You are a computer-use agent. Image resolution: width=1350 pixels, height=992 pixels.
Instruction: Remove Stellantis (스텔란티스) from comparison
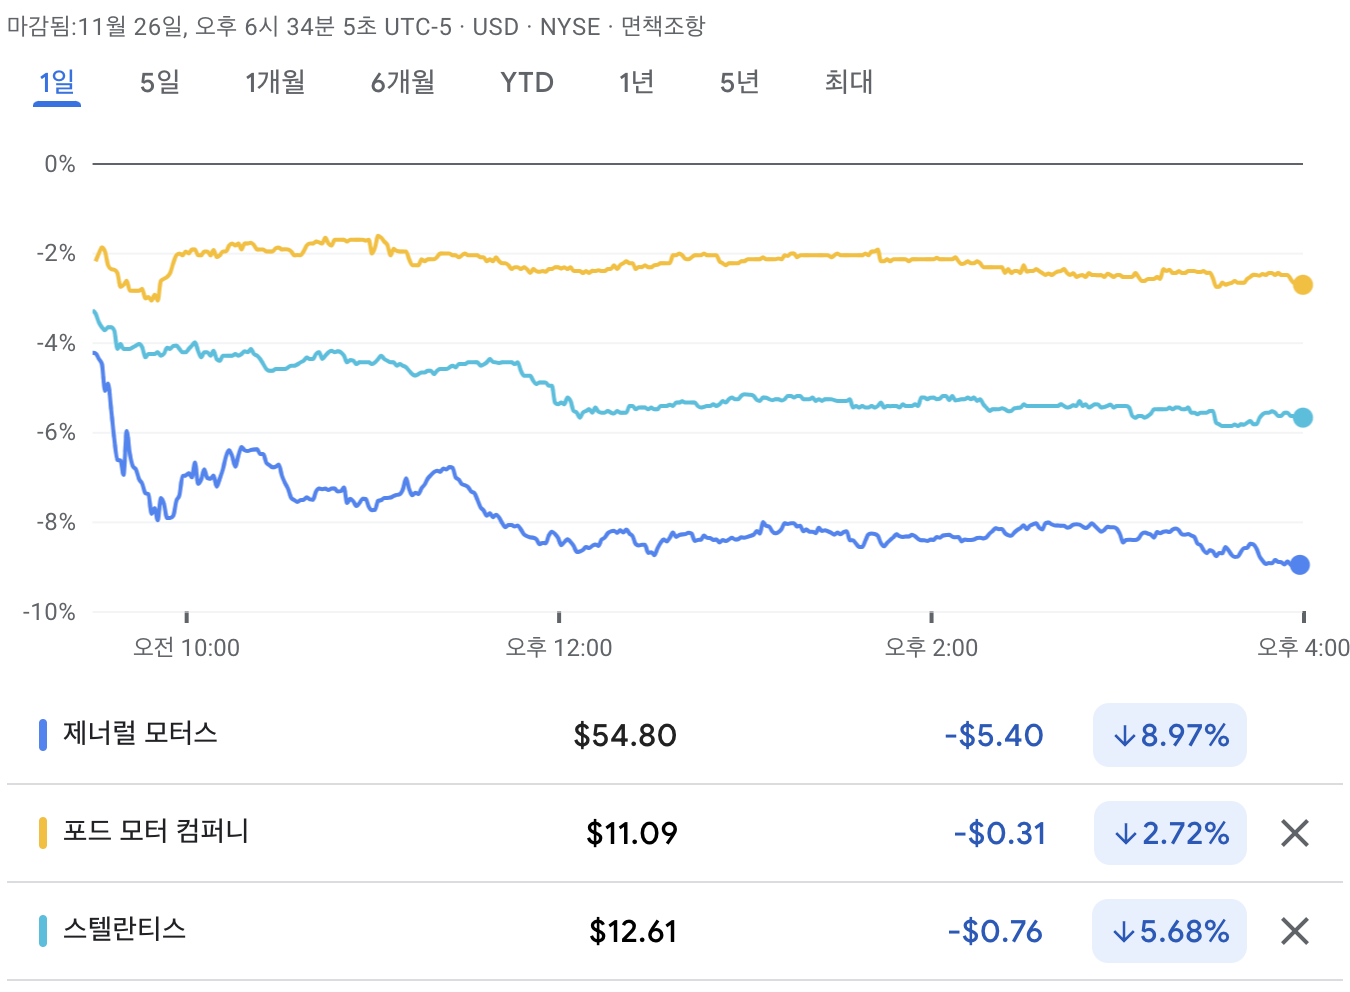click(x=1295, y=931)
